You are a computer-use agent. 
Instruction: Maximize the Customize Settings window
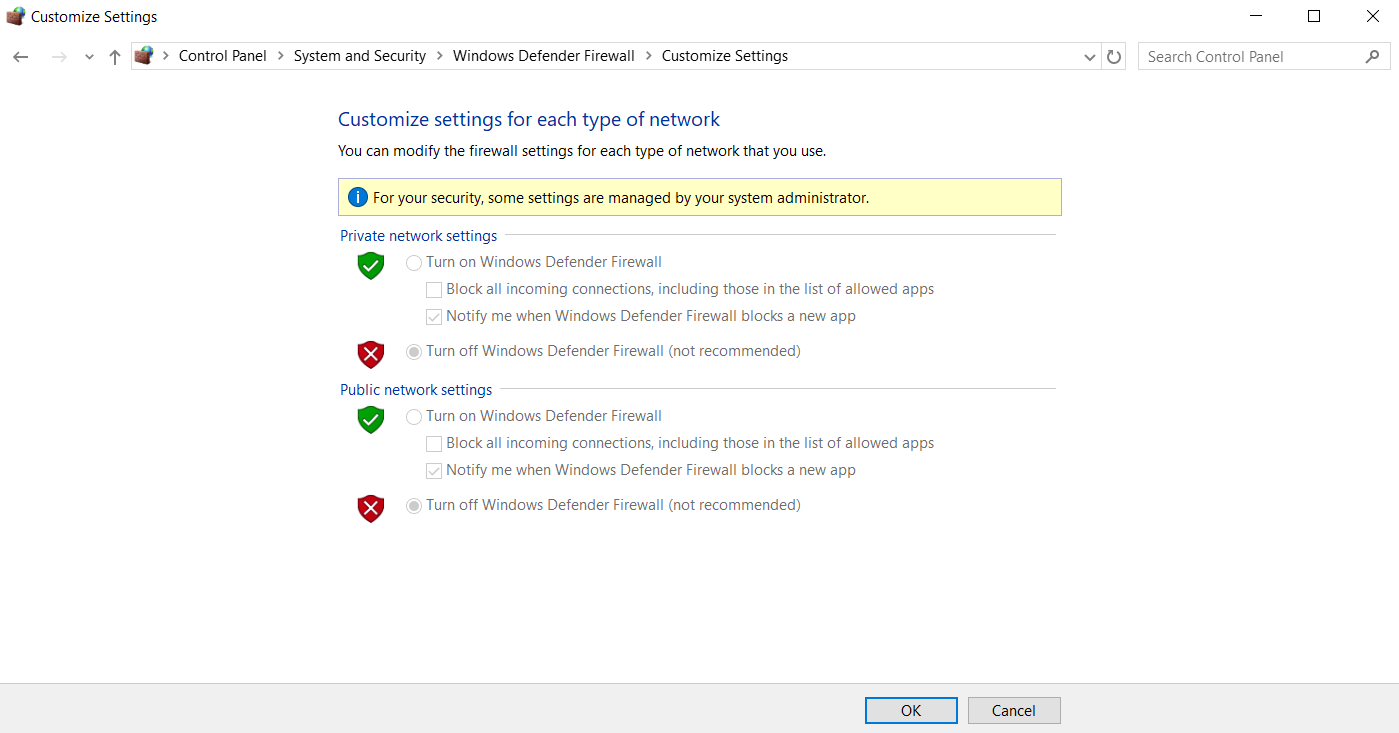pyautogui.click(x=1314, y=16)
